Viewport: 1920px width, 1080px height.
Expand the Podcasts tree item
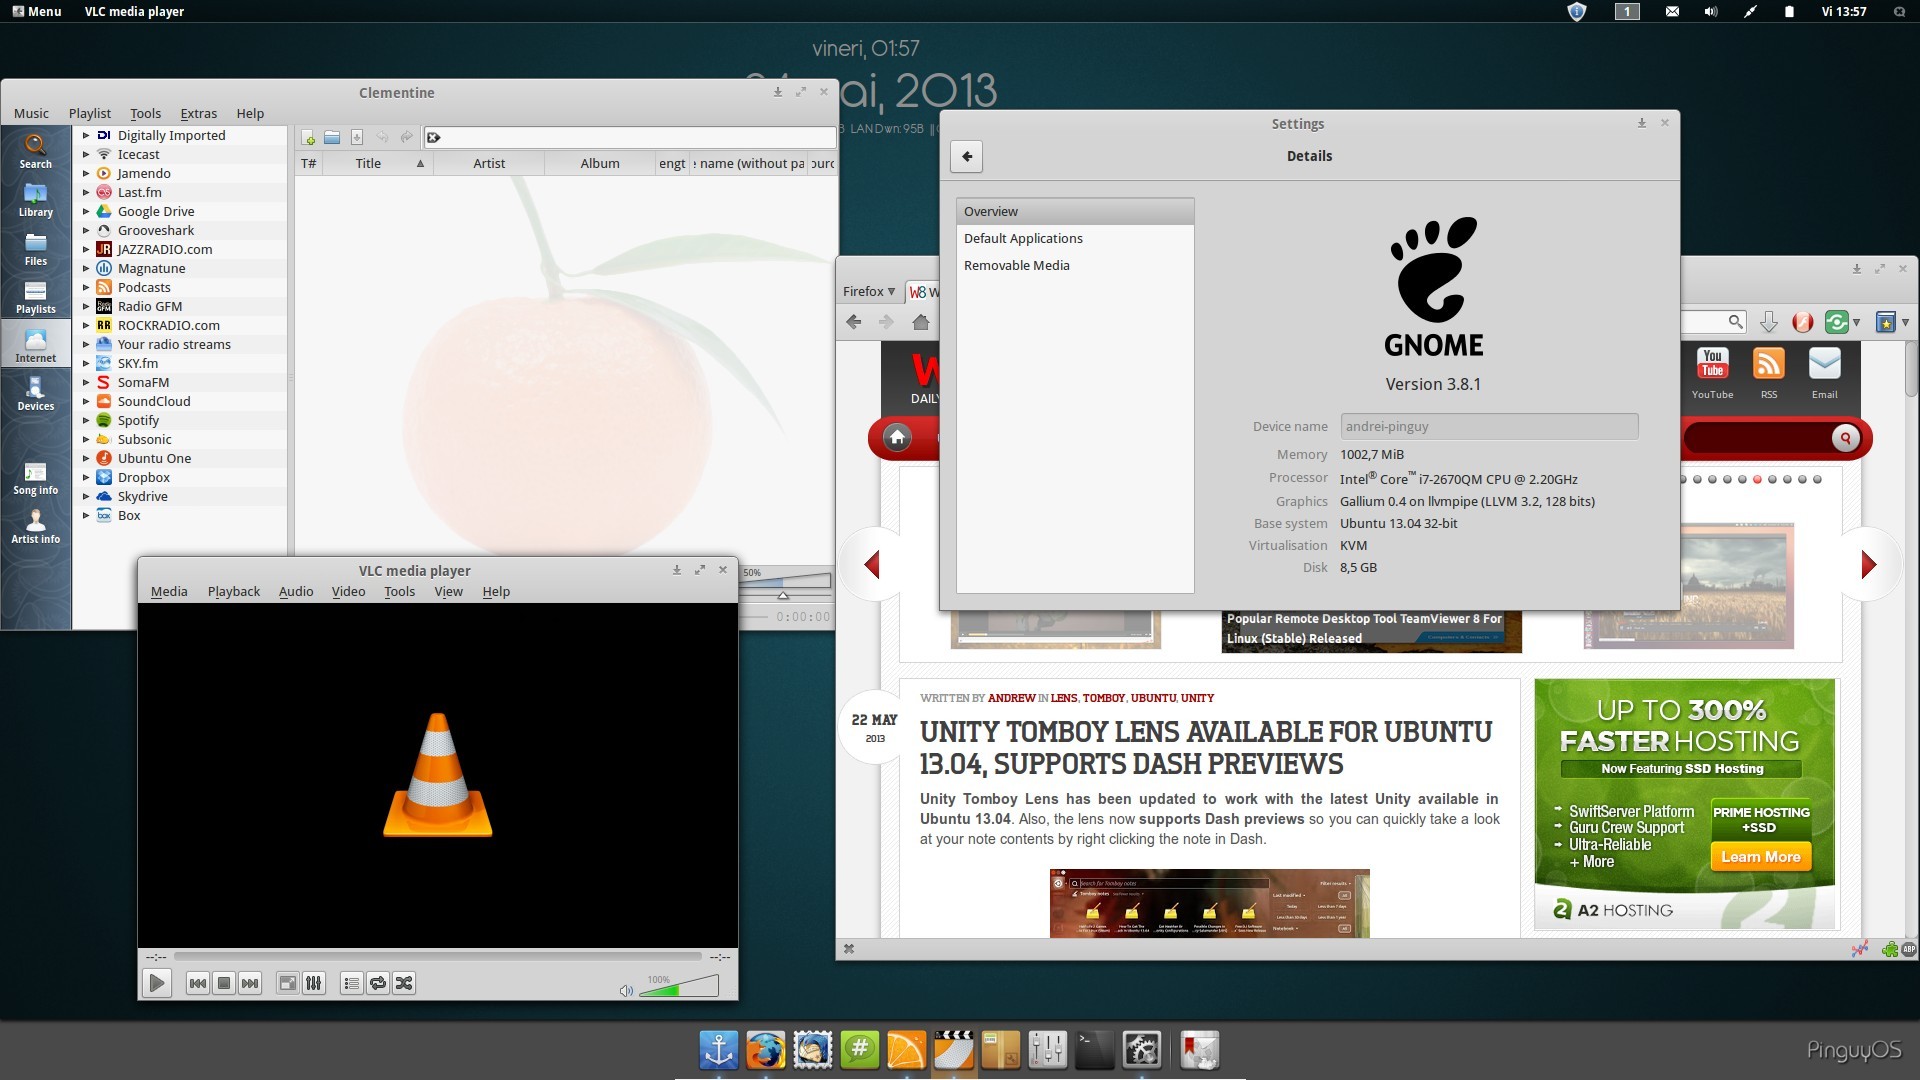click(86, 287)
